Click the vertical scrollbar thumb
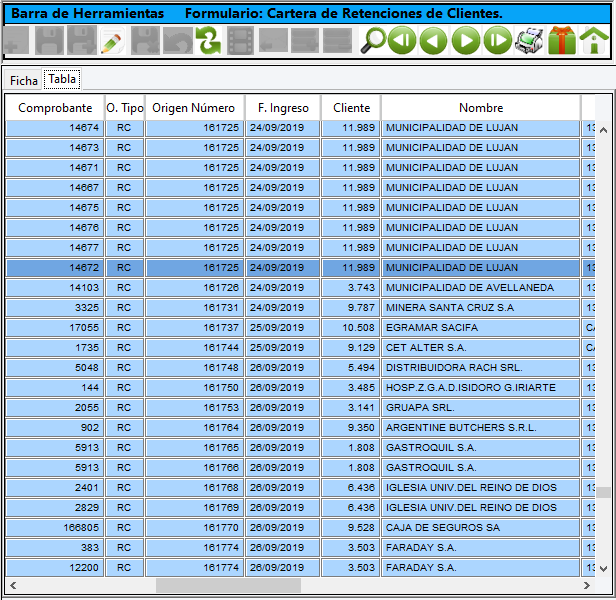This screenshot has height=600, width=616. pyautogui.click(x=603, y=492)
